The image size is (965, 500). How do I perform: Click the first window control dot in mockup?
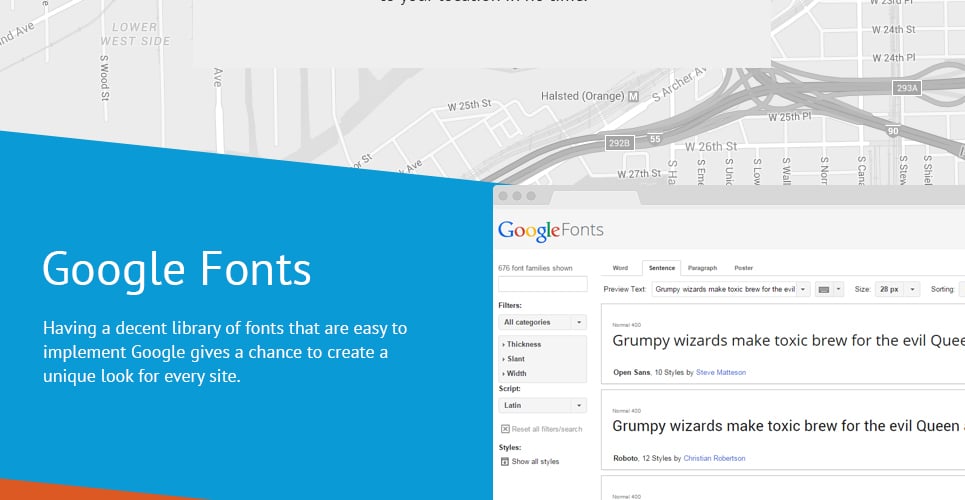(x=503, y=196)
